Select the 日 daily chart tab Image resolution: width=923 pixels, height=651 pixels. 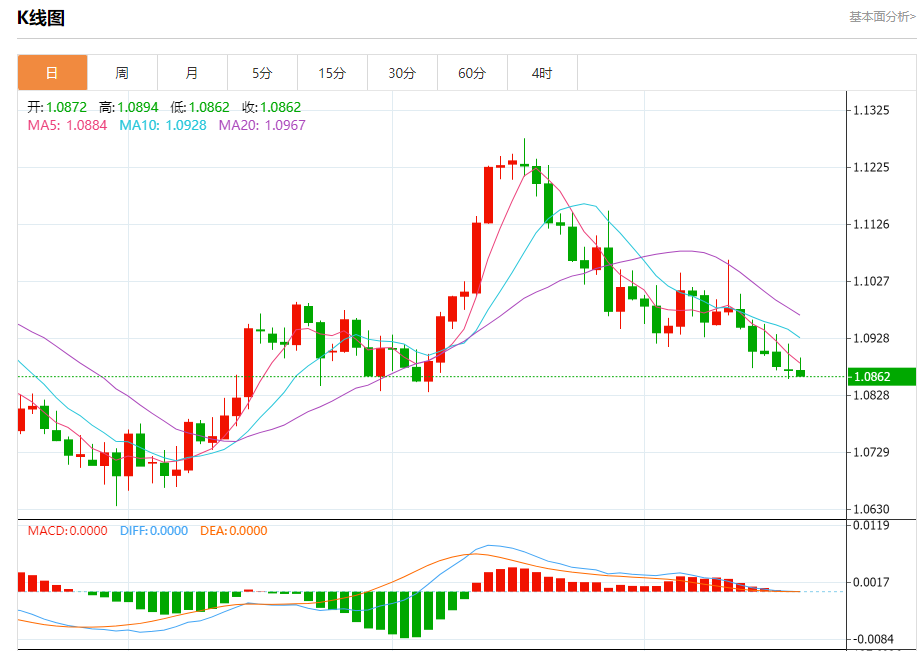[x=52, y=73]
